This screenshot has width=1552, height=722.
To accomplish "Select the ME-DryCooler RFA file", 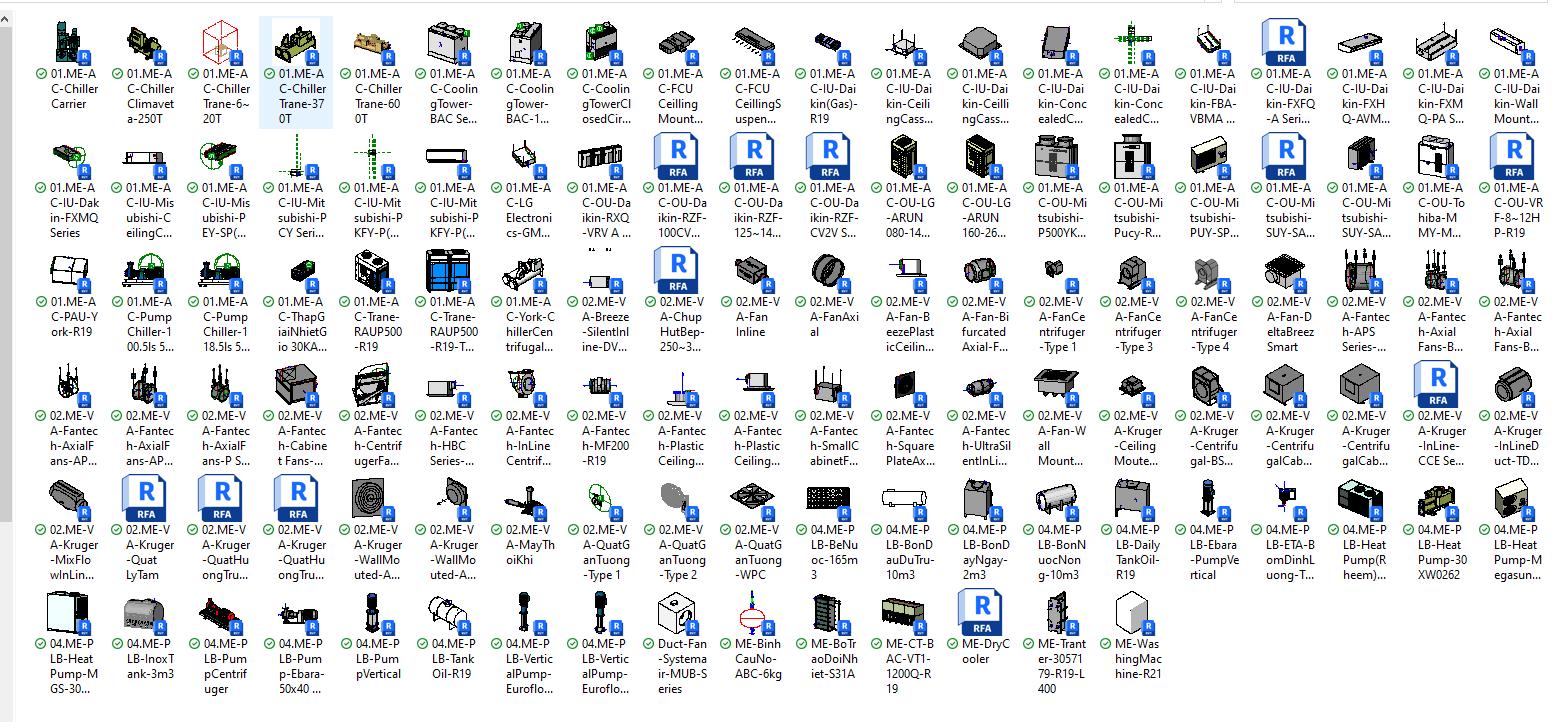I will coord(980,614).
